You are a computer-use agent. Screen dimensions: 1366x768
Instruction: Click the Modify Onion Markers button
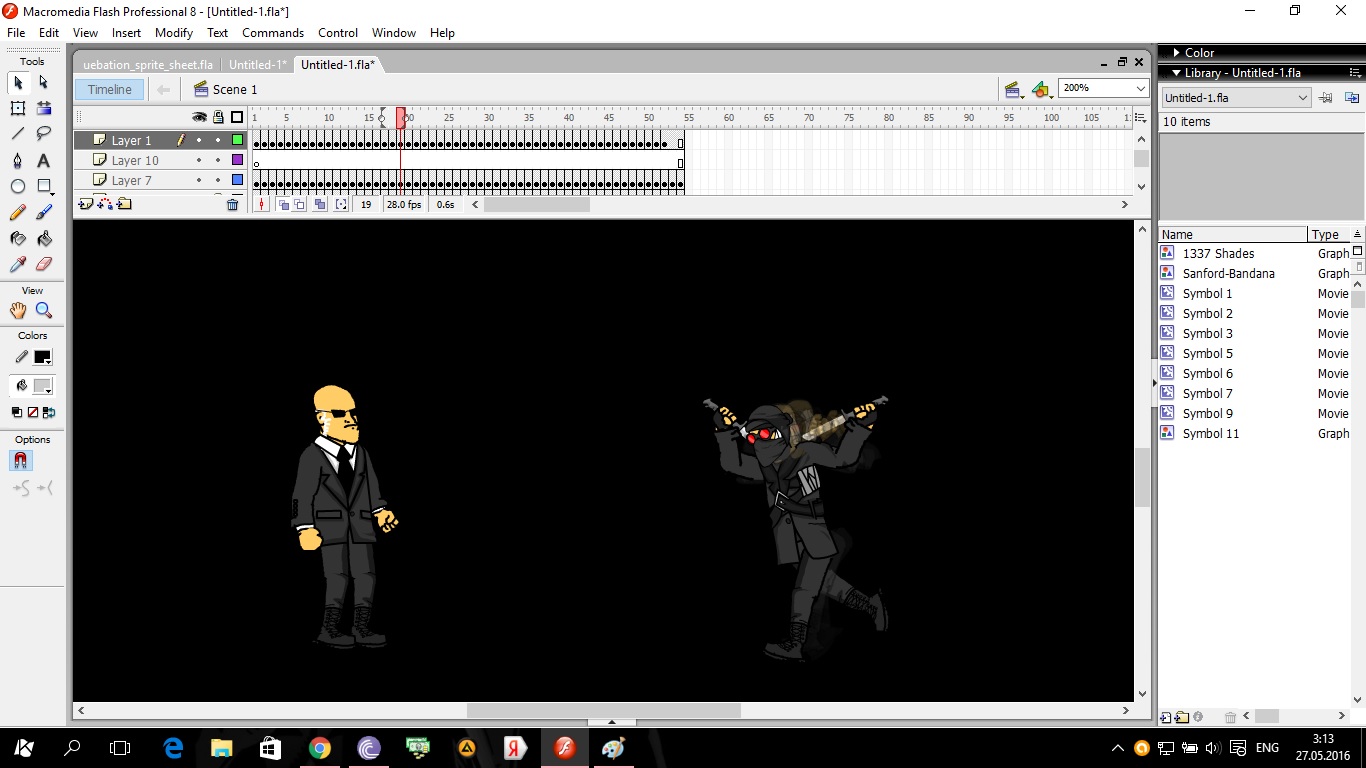[341, 204]
